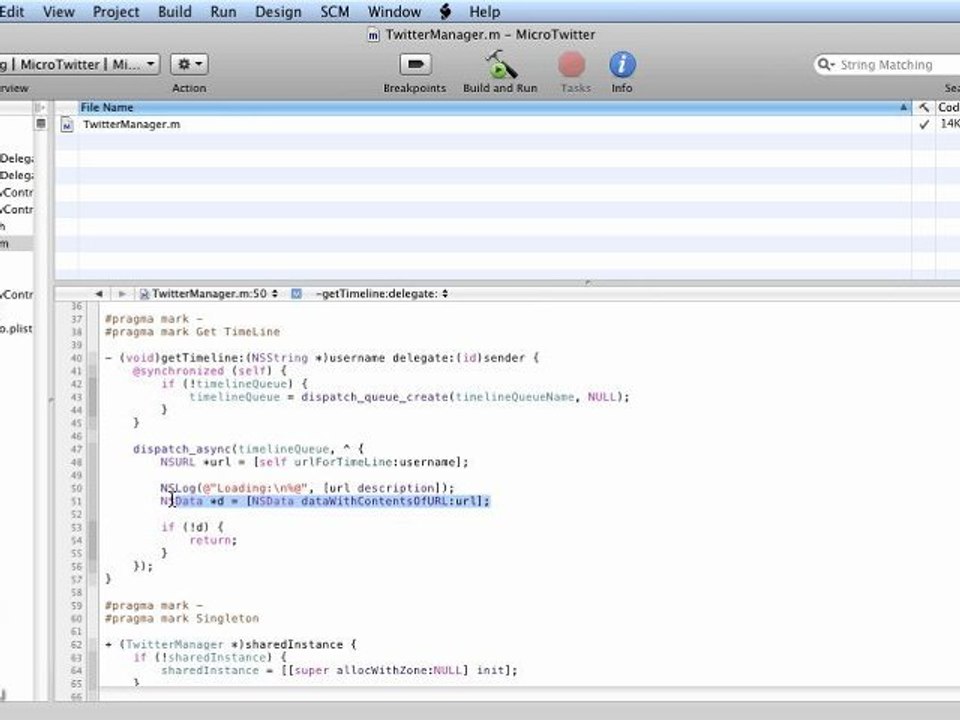Open the Info inspector icon

[x=622, y=64]
